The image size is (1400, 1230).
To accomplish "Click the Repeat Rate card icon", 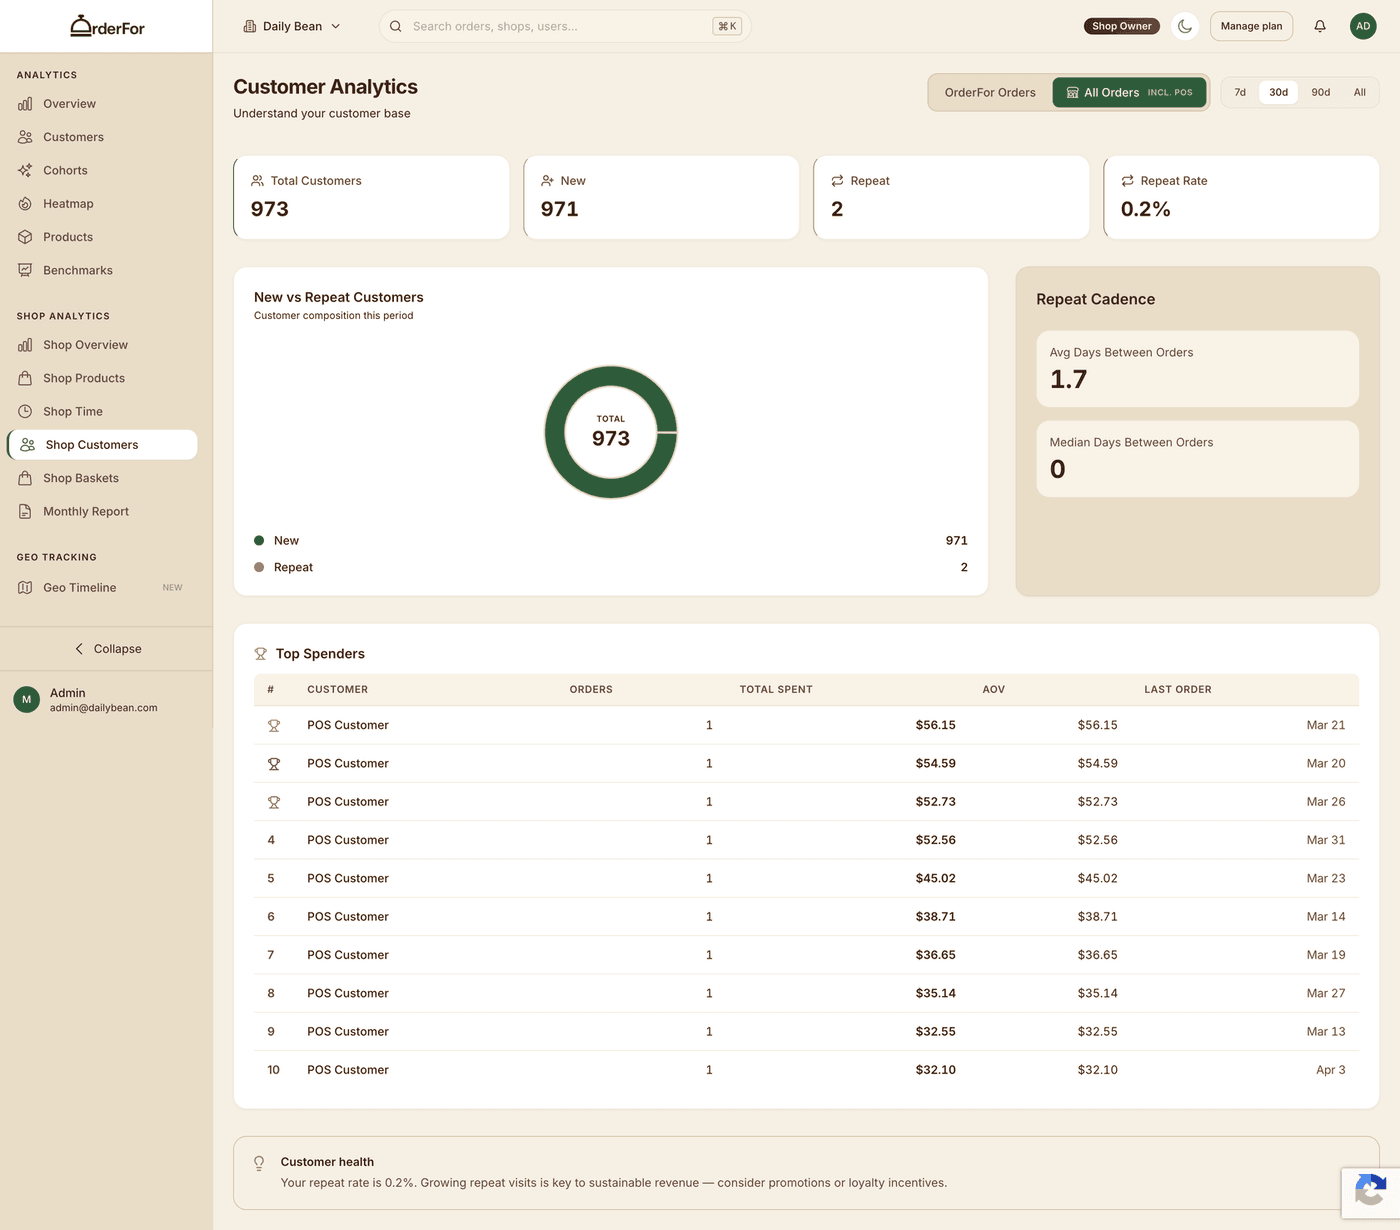I will 1128,181.
